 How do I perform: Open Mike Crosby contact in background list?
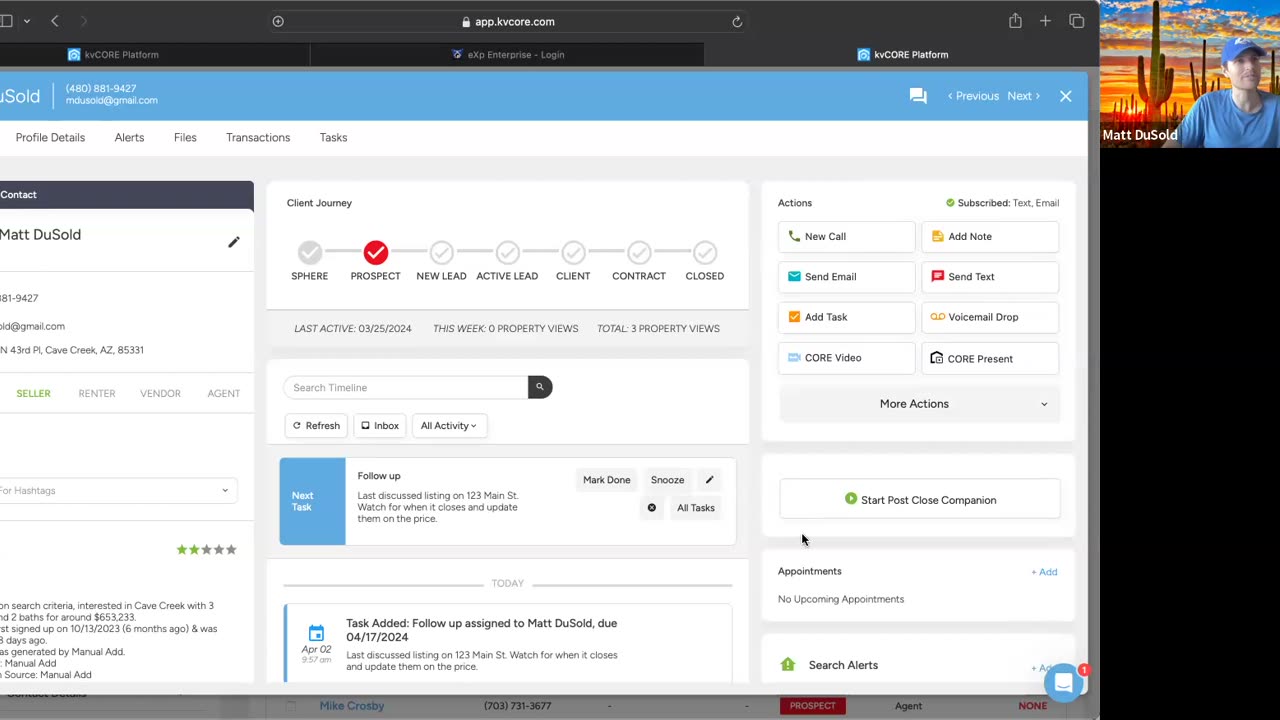coord(352,706)
